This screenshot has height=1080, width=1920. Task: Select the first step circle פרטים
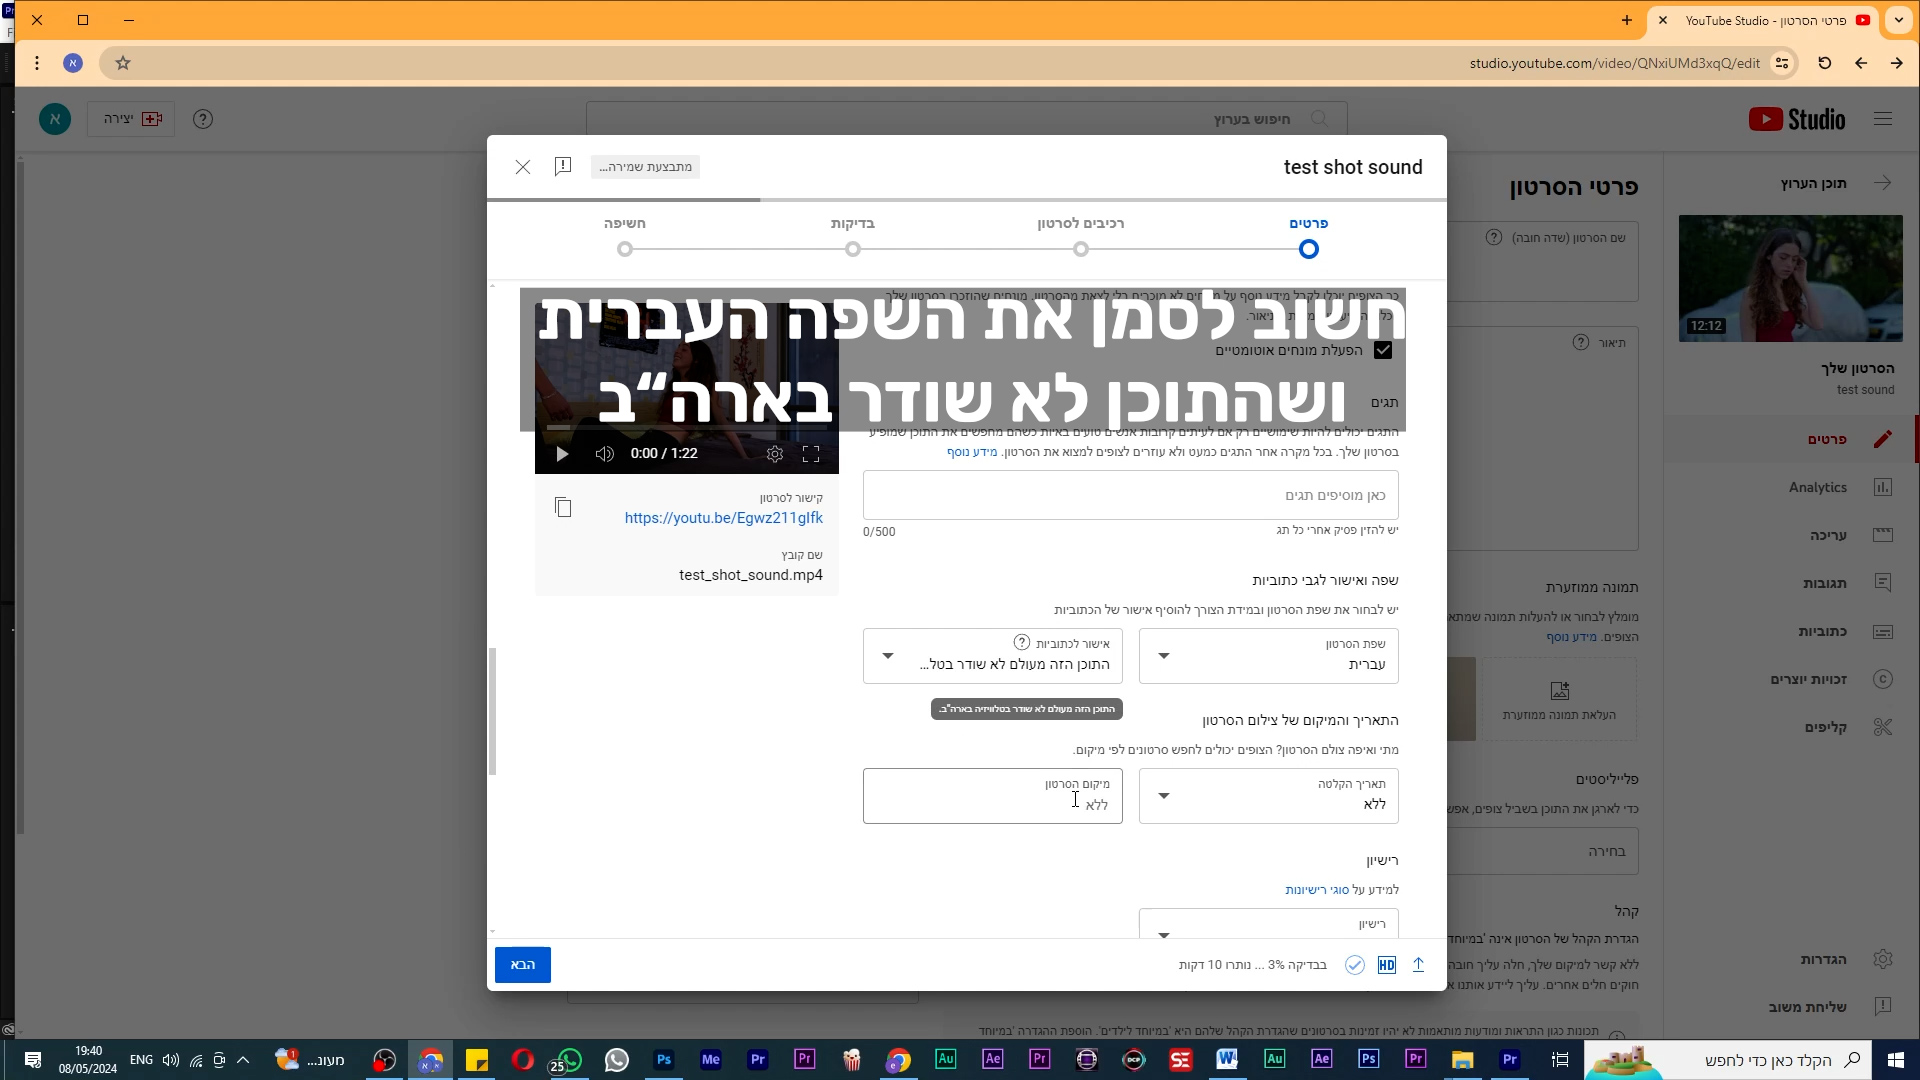[x=1308, y=249]
